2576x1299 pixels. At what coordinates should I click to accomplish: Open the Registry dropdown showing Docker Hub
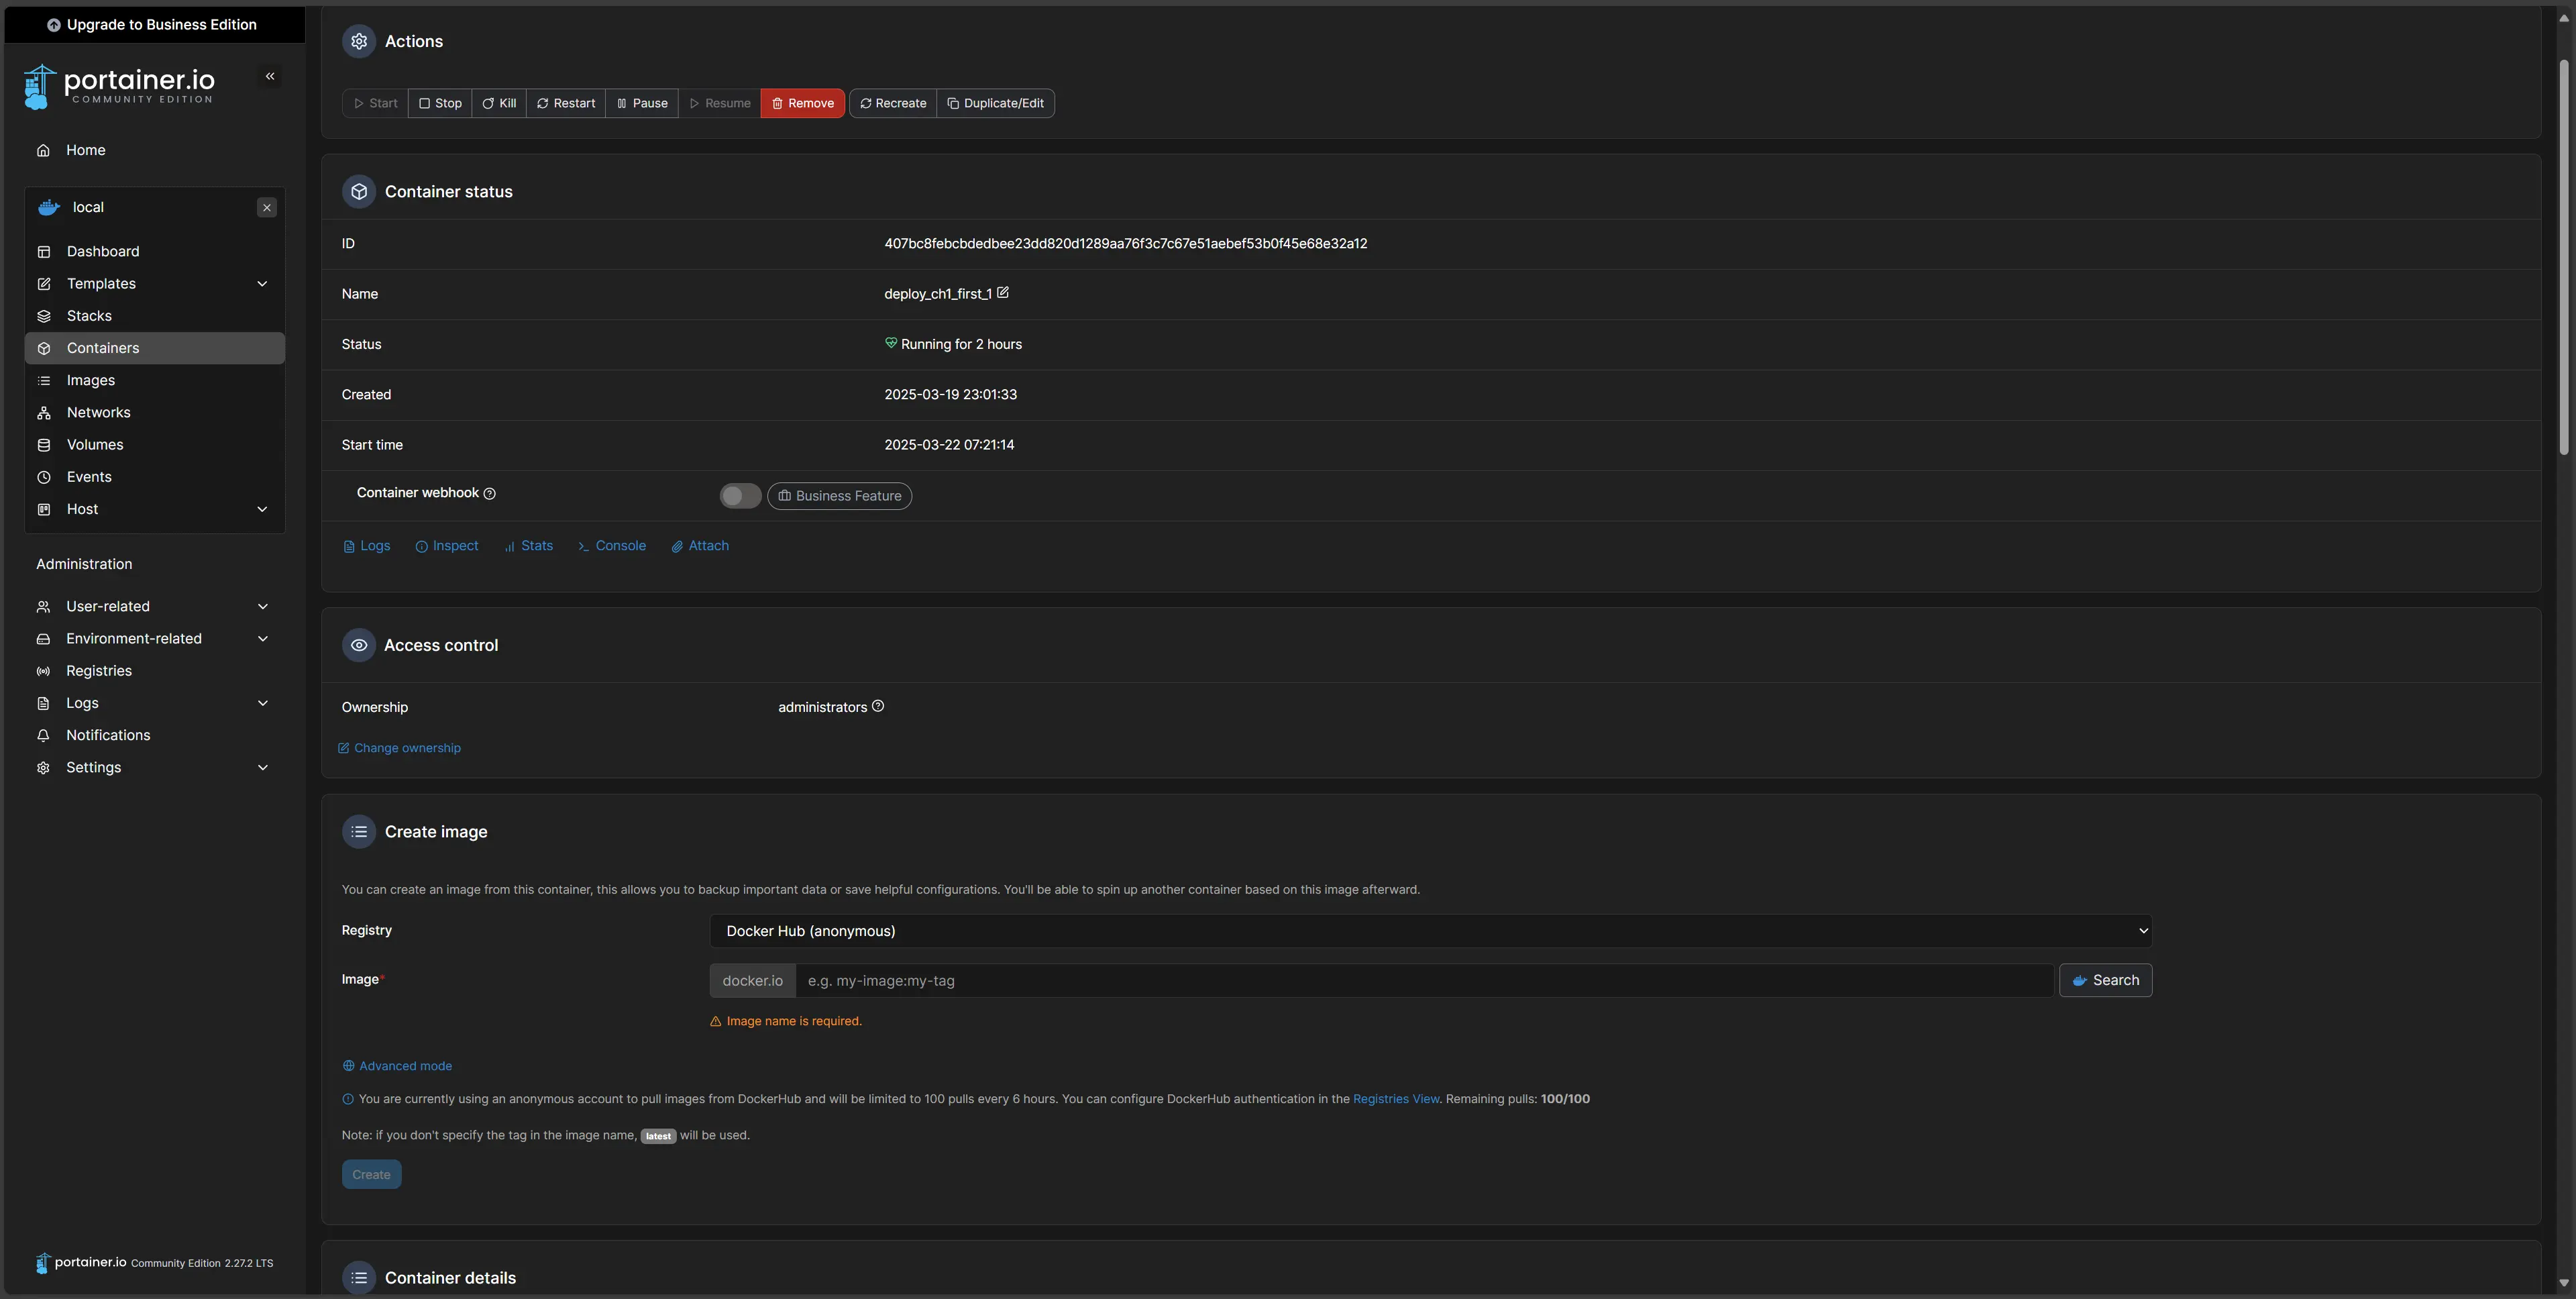(x=1430, y=931)
